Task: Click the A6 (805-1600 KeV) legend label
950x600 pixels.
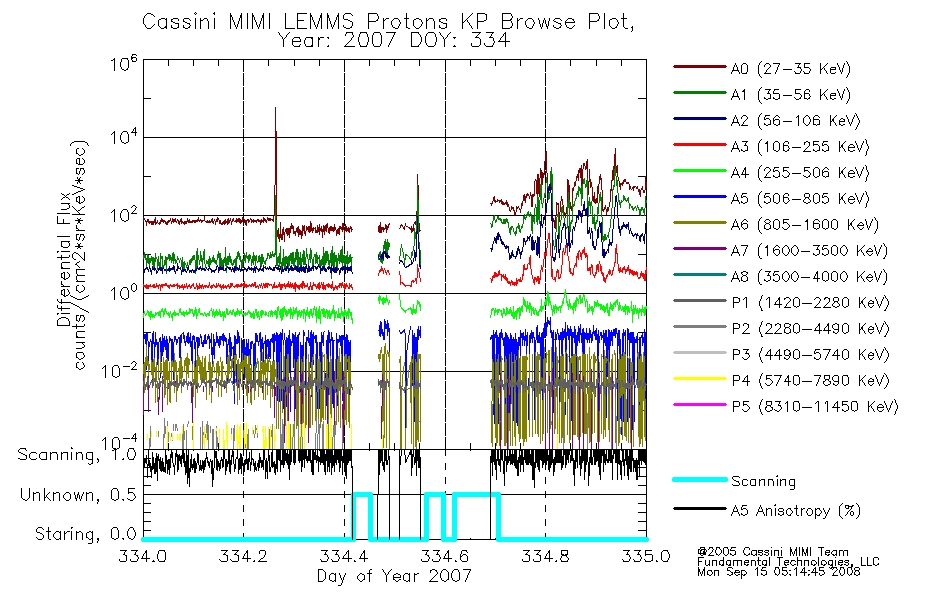Action: tap(805, 225)
